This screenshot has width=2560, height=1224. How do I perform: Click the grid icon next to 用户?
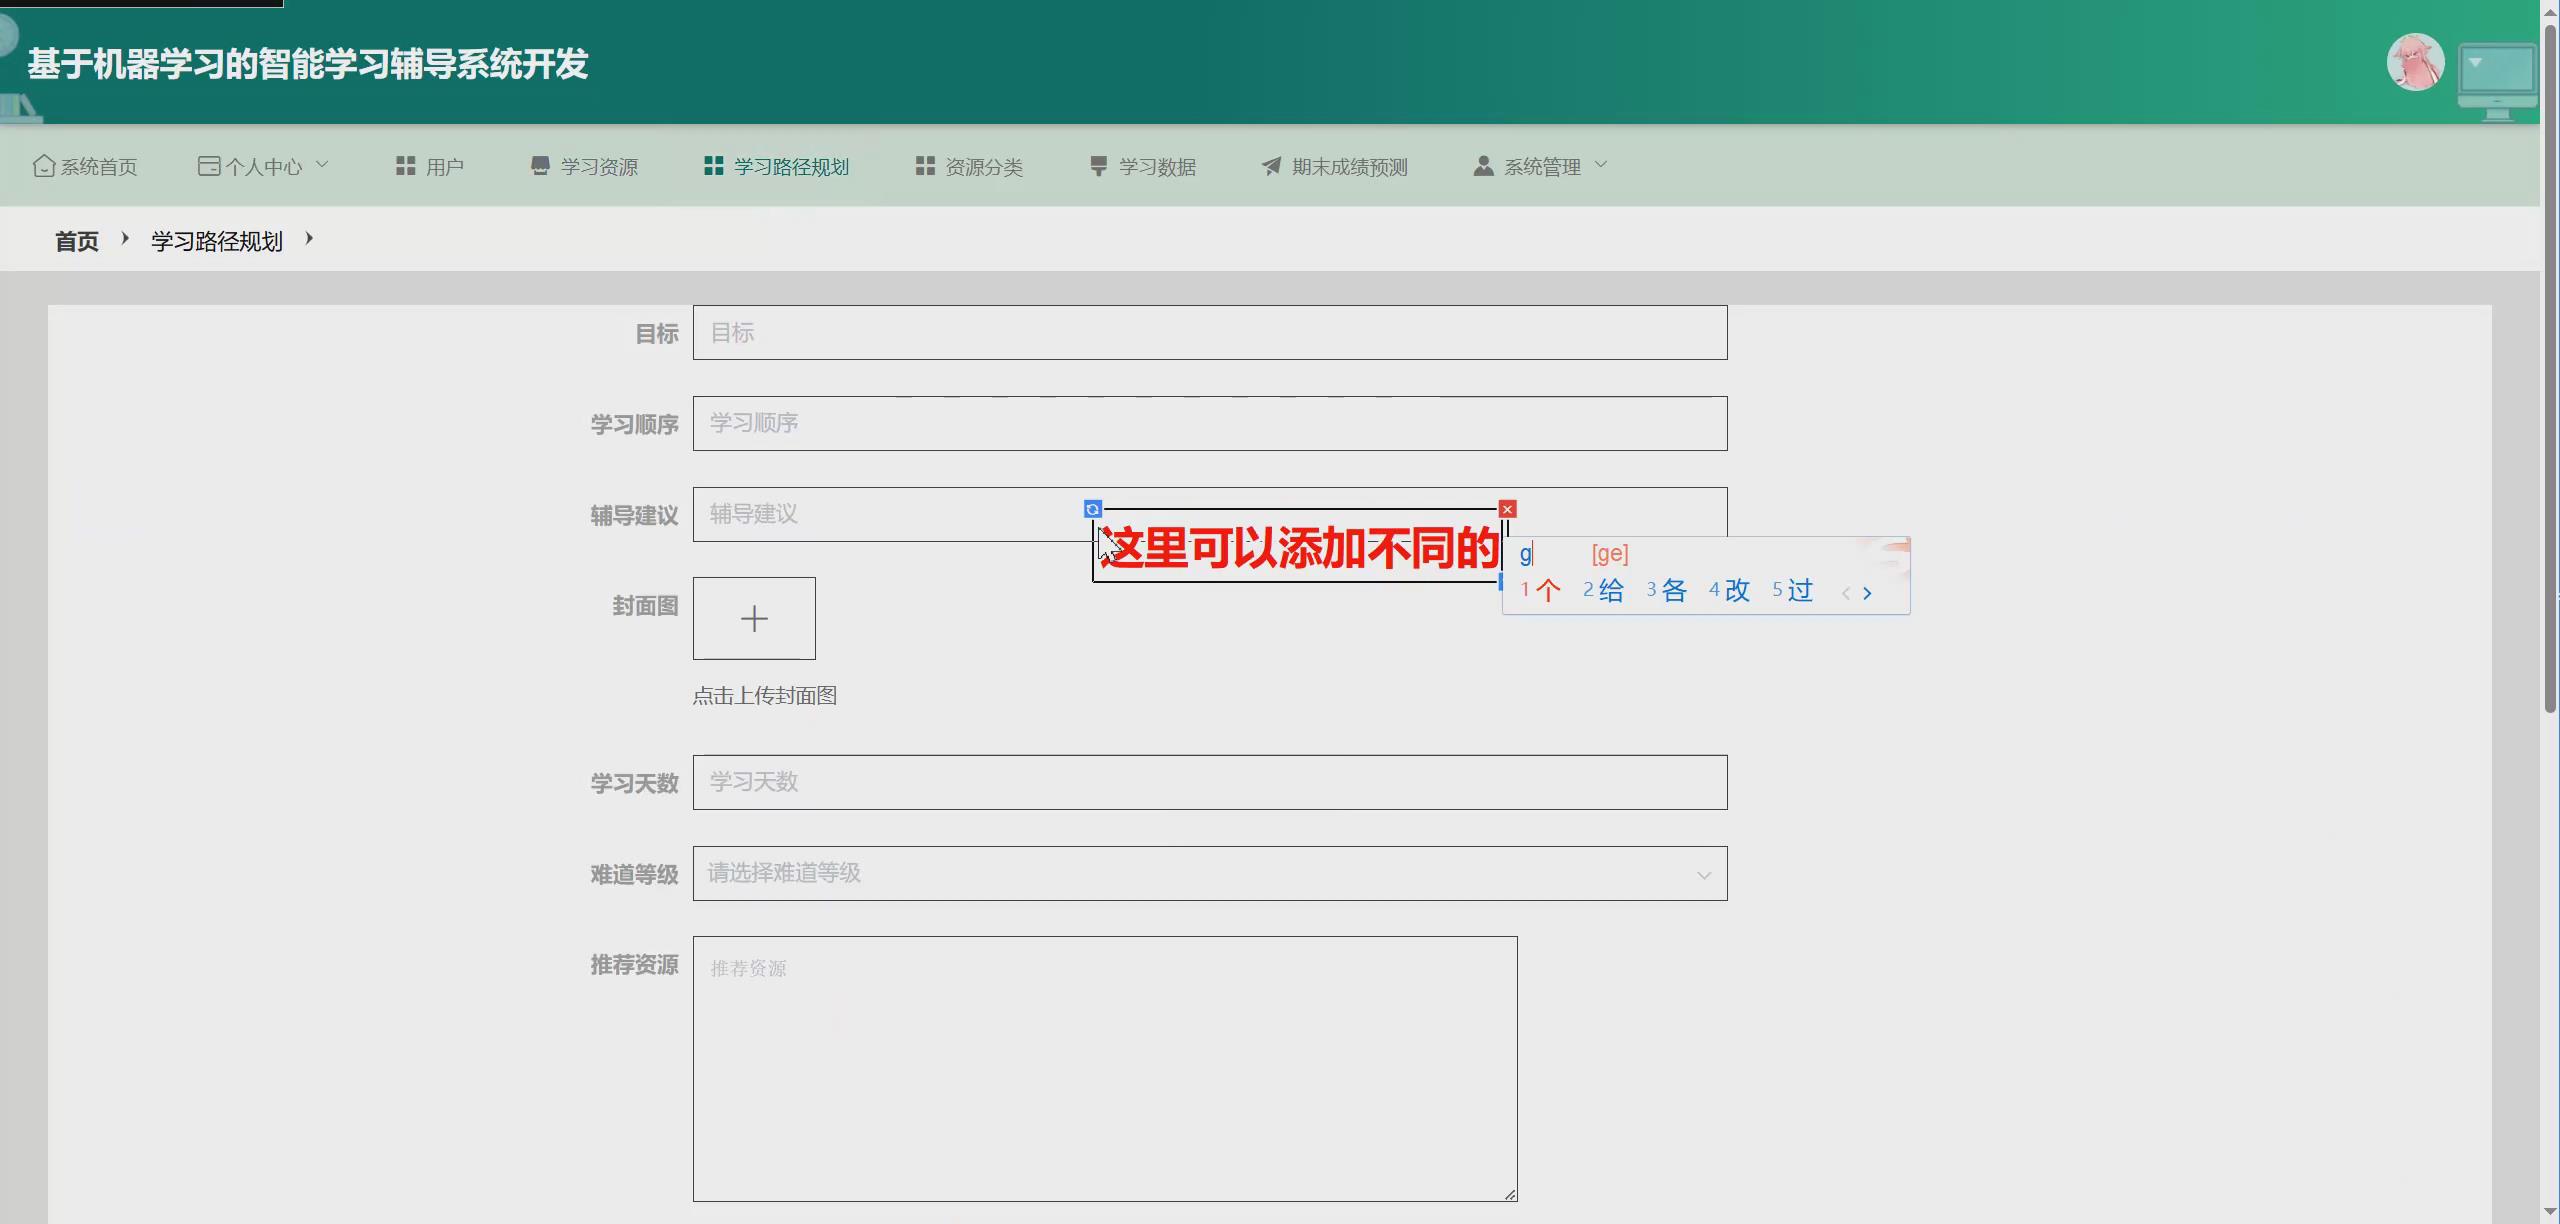coord(404,165)
